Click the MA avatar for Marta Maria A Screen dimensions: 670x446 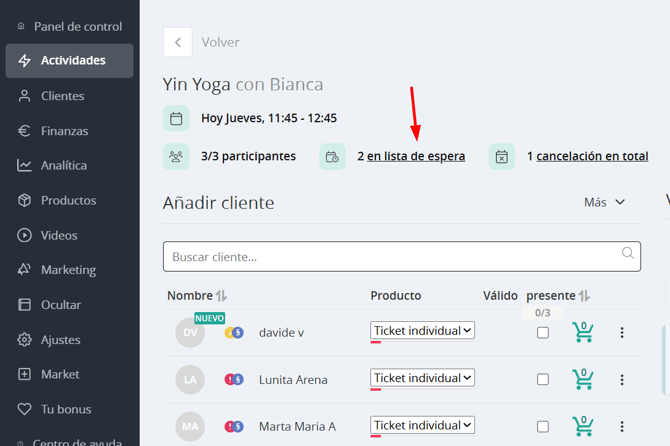[190, 426]
